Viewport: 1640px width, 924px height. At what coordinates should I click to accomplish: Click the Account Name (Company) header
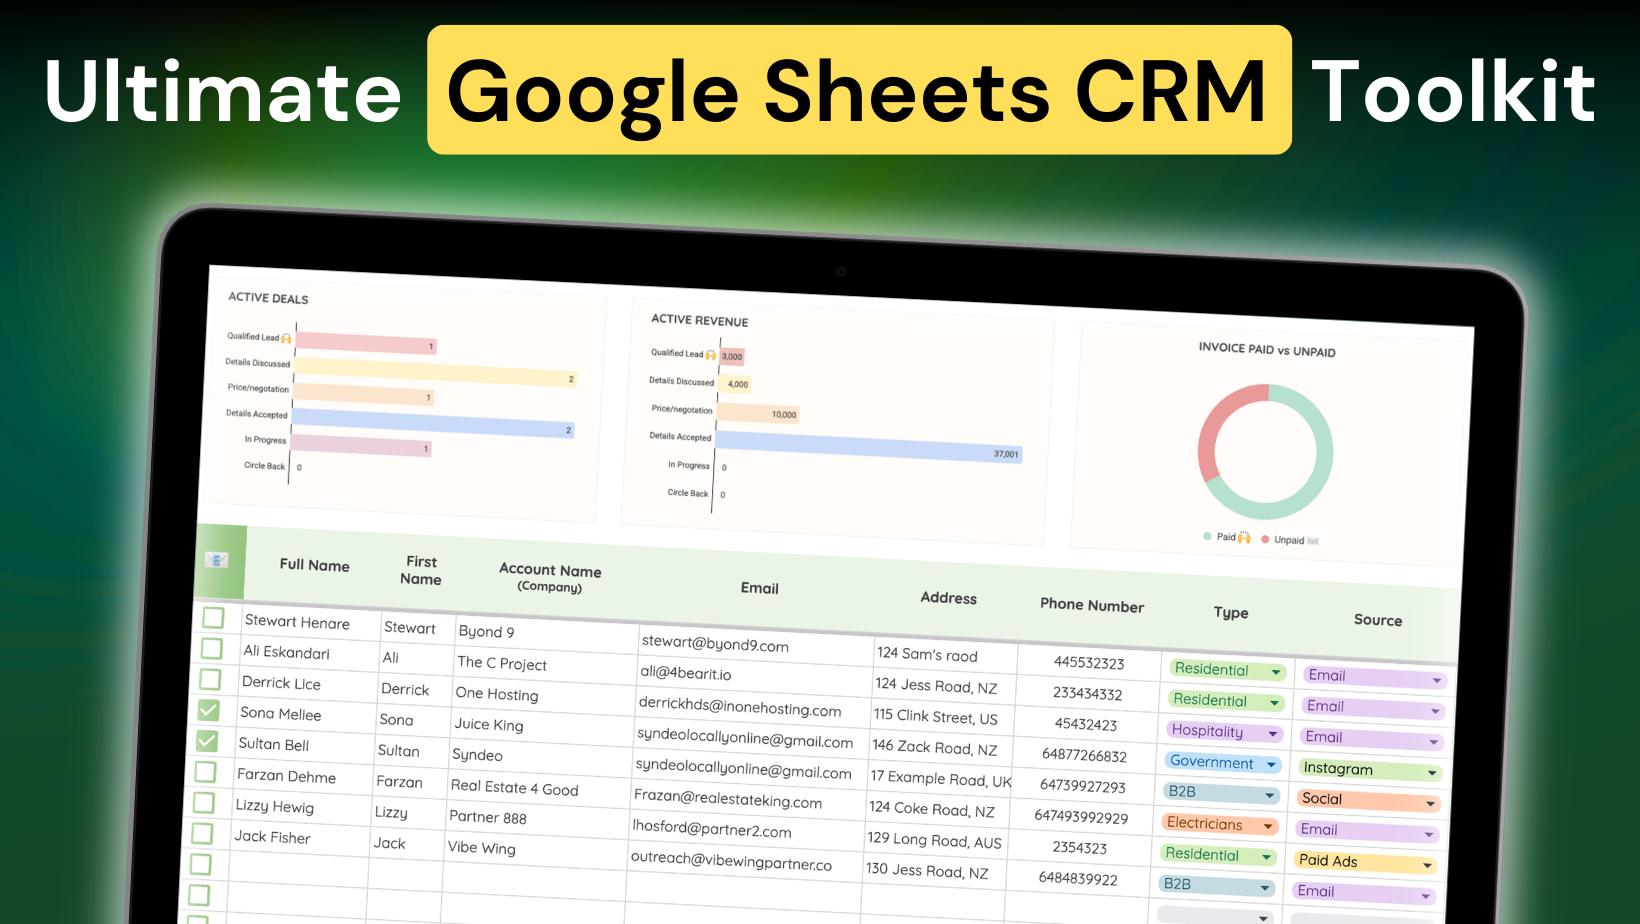click(x=550, y=577)
